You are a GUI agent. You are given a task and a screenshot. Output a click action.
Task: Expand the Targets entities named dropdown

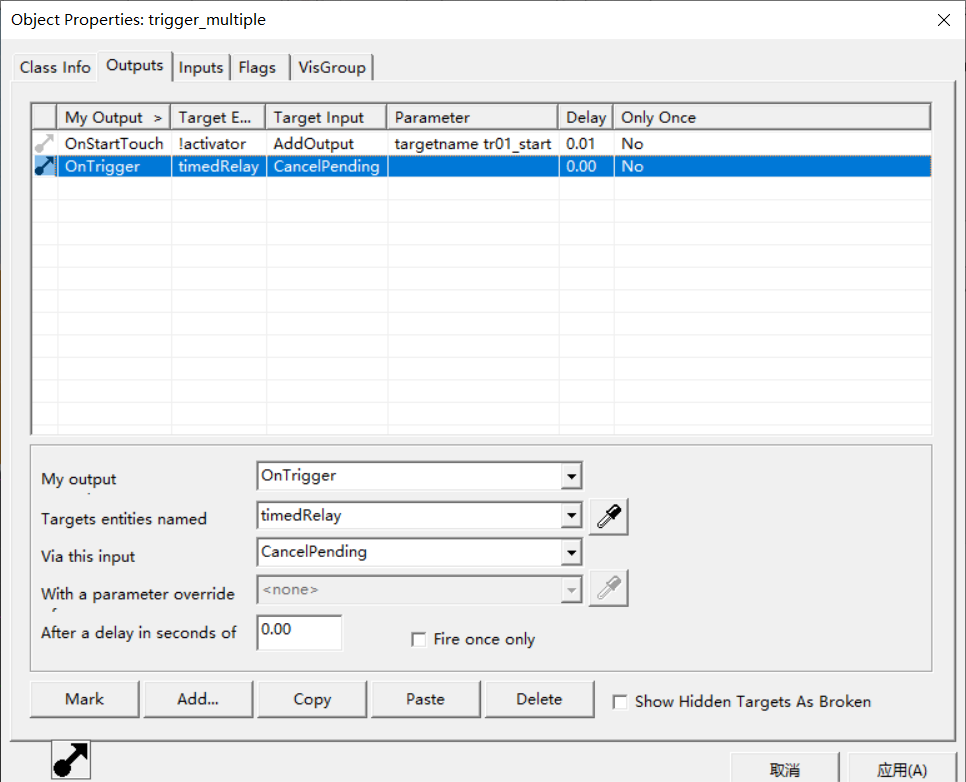(572, 515)
